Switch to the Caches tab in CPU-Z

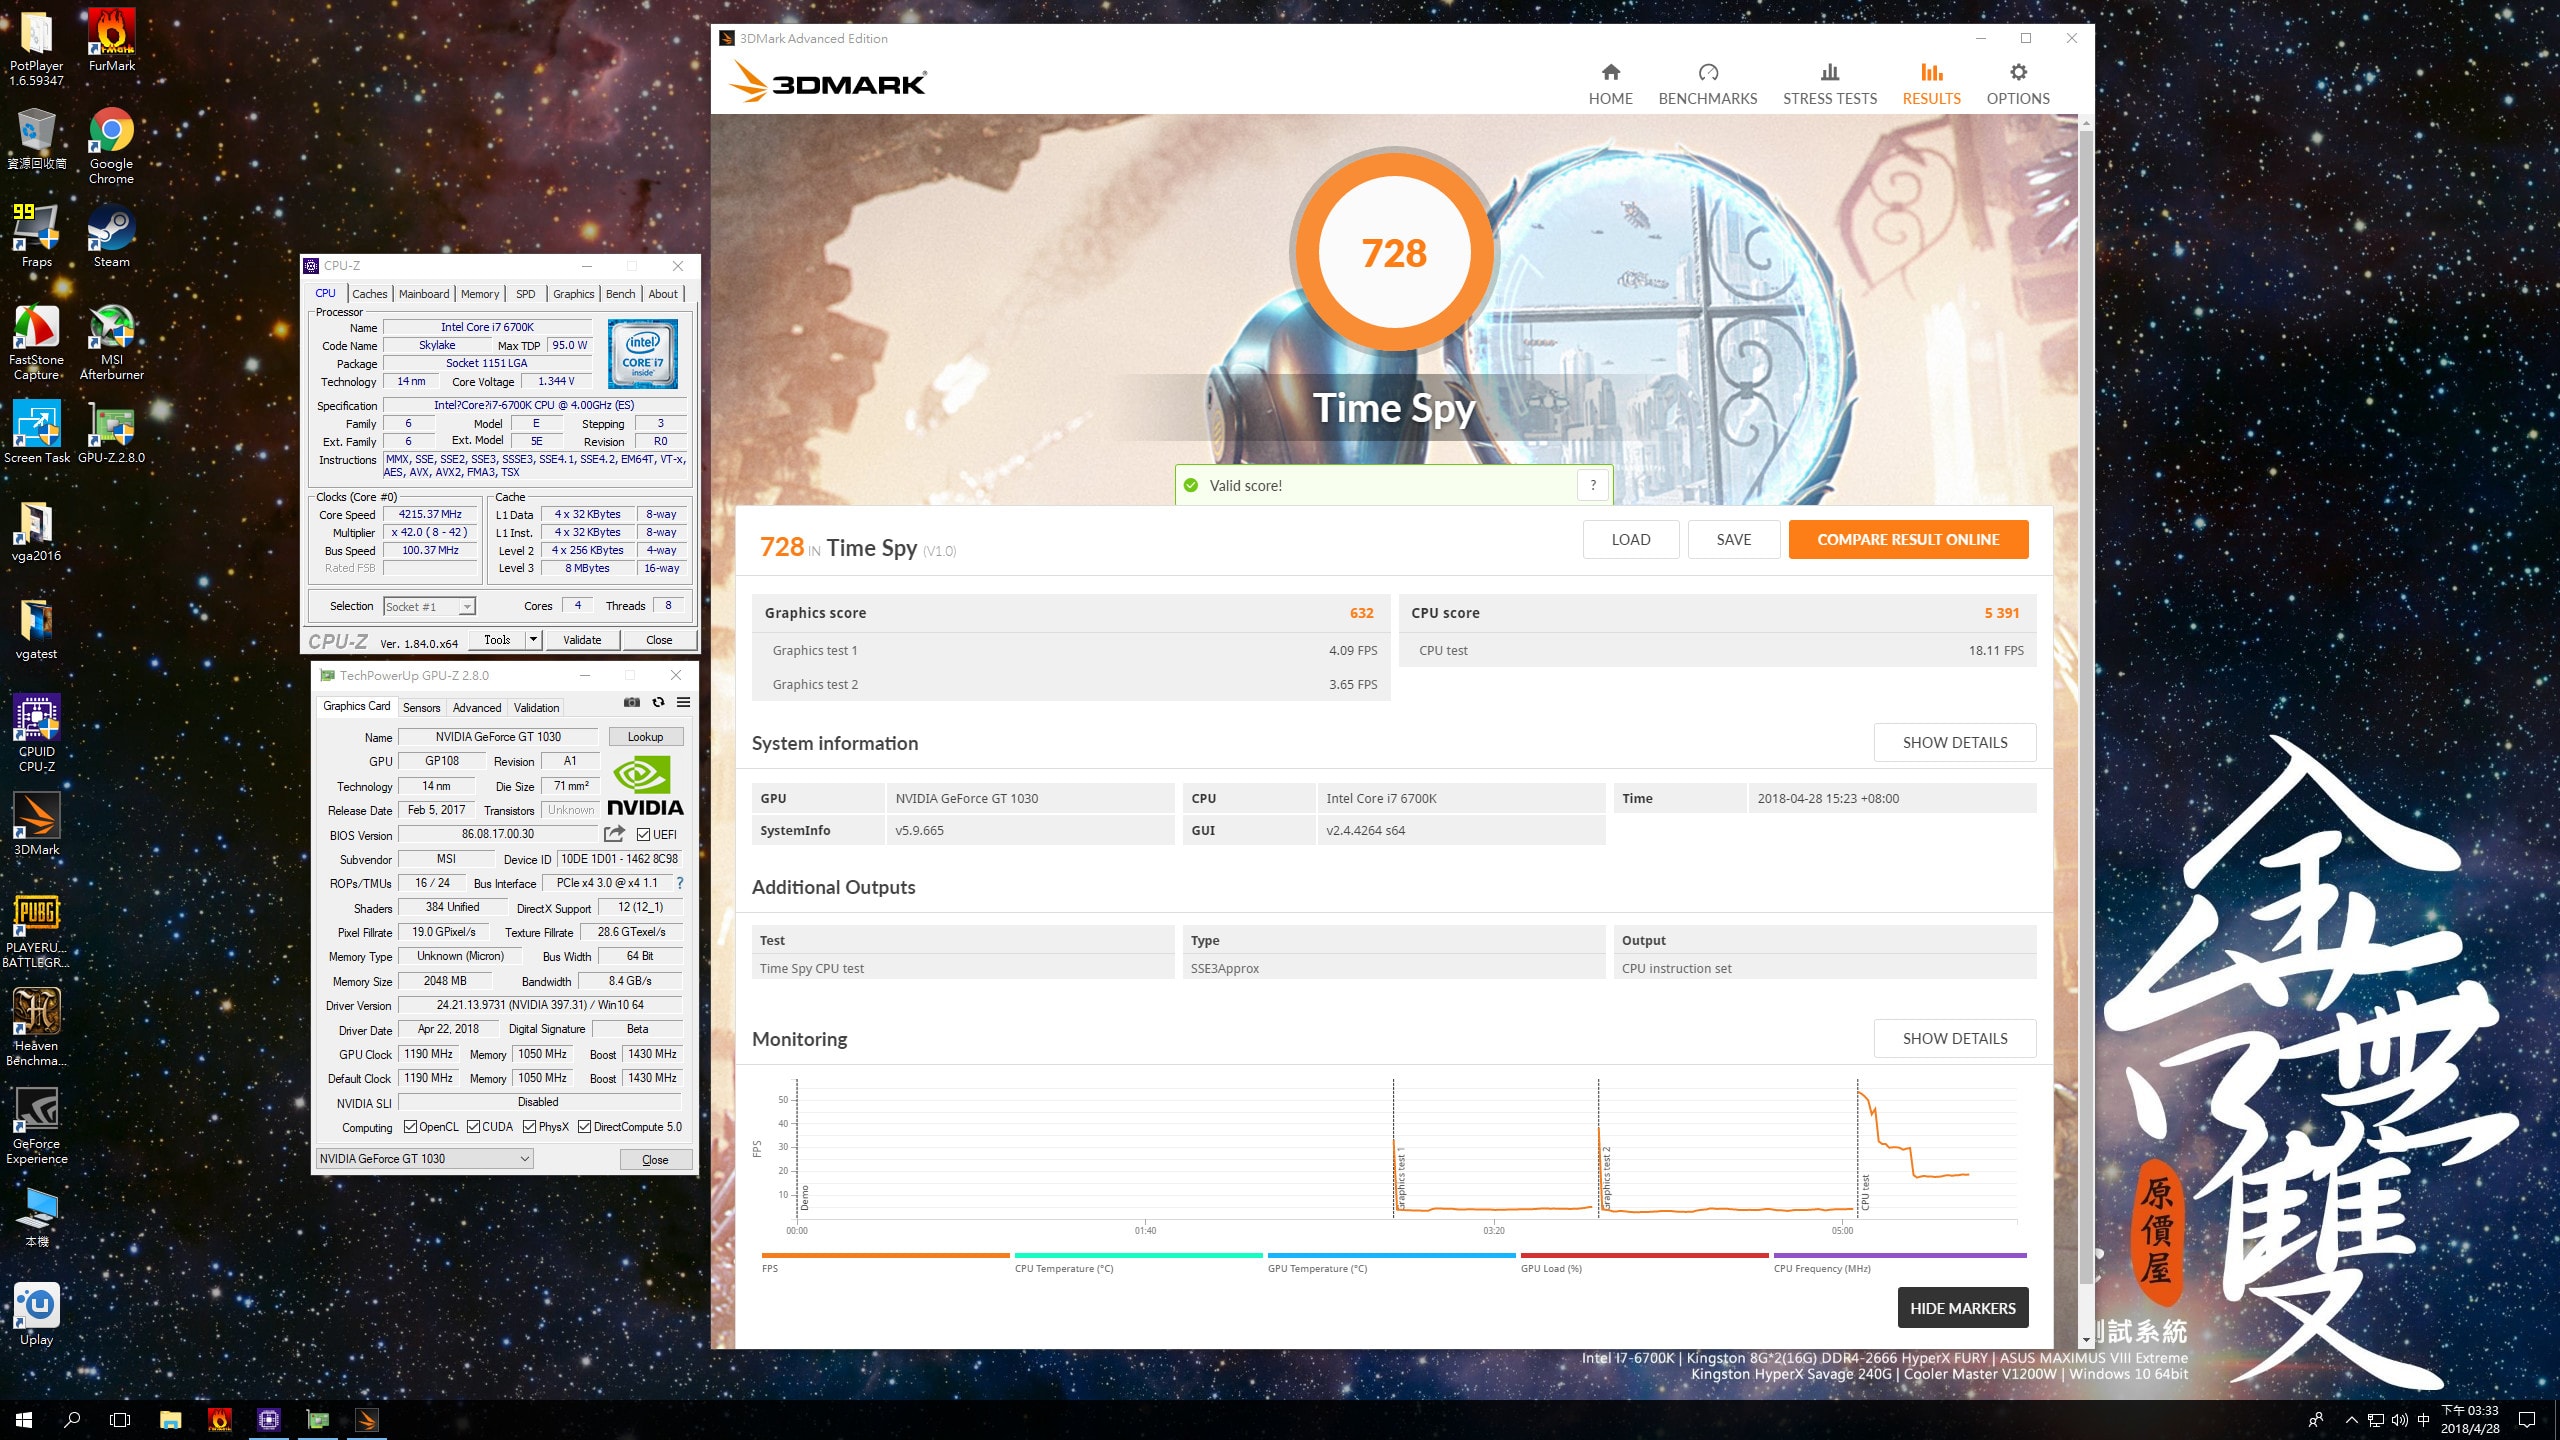point(369,294)
